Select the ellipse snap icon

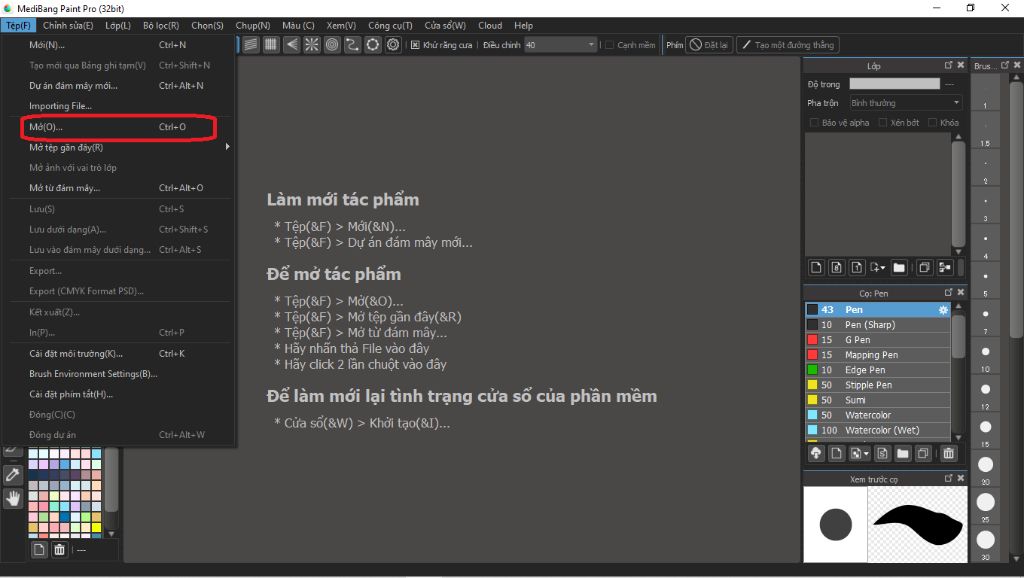pos(372,44)
